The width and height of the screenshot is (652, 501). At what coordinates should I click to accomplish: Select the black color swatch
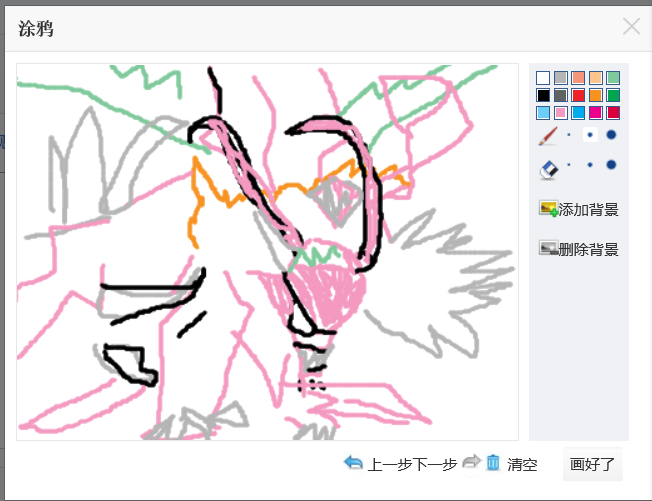coord(543,95)
